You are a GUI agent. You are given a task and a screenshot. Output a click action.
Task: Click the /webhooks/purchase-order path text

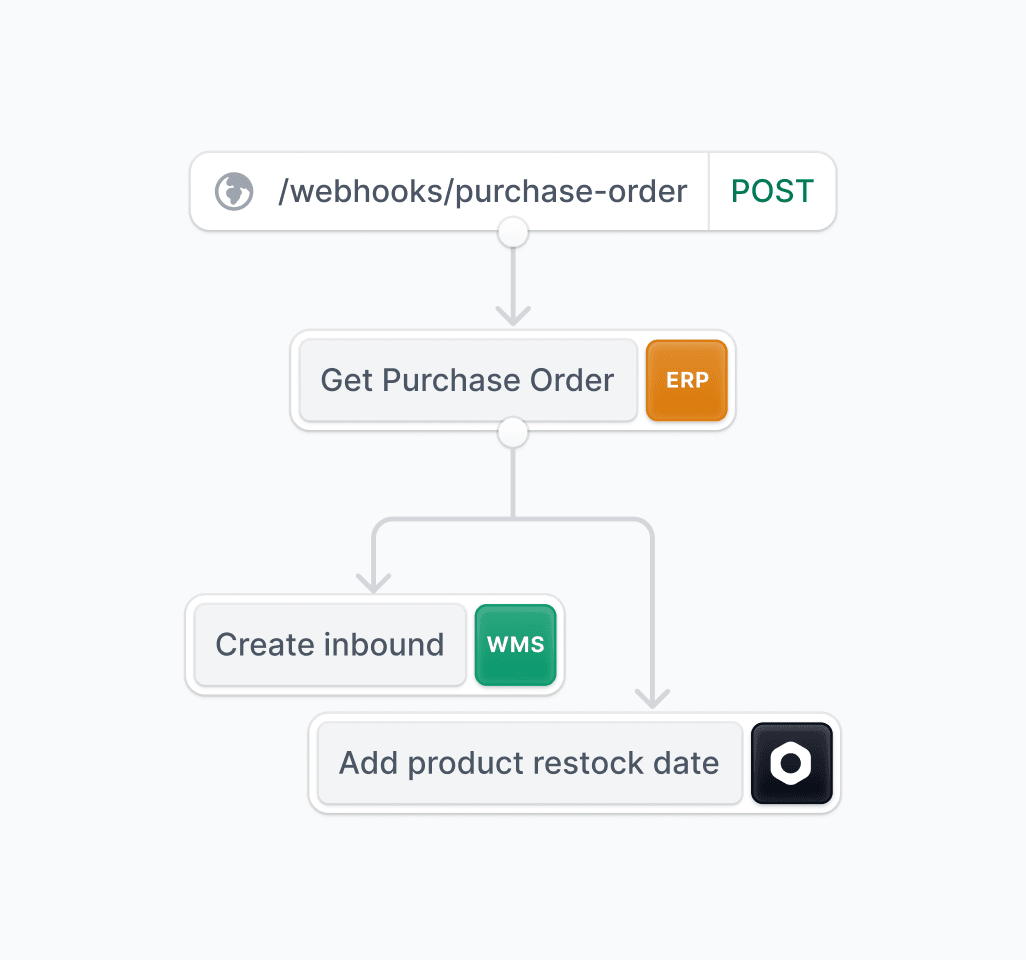tap(482, 192)
